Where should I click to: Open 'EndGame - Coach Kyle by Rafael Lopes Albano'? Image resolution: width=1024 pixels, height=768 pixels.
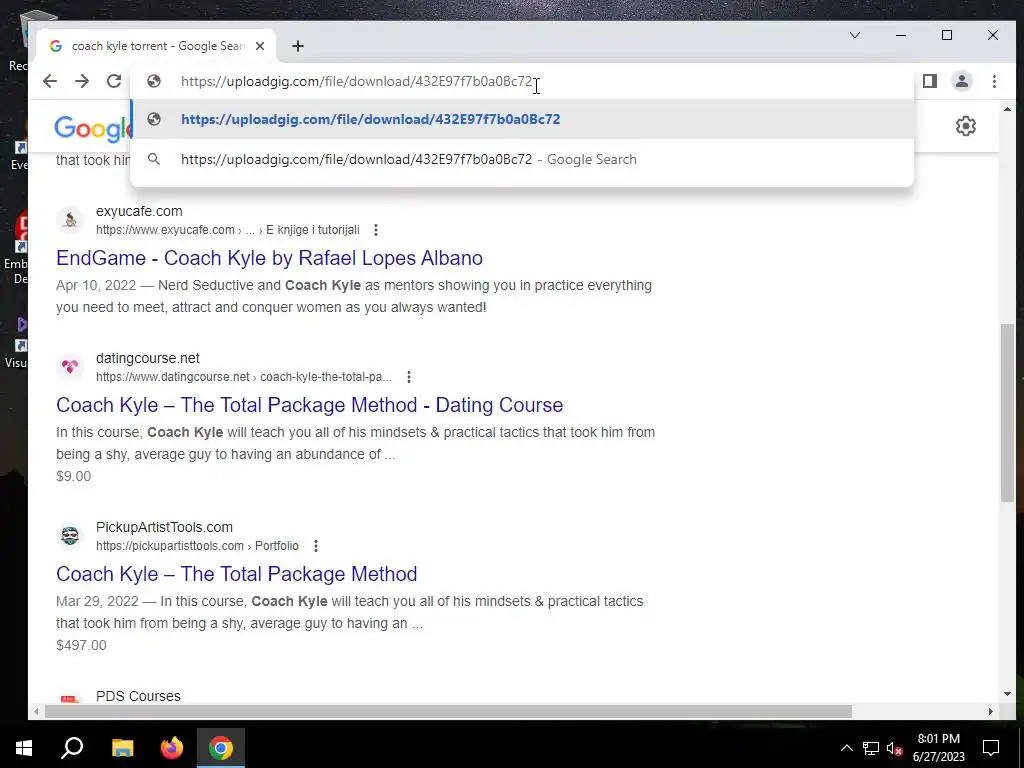click(269, 258)
